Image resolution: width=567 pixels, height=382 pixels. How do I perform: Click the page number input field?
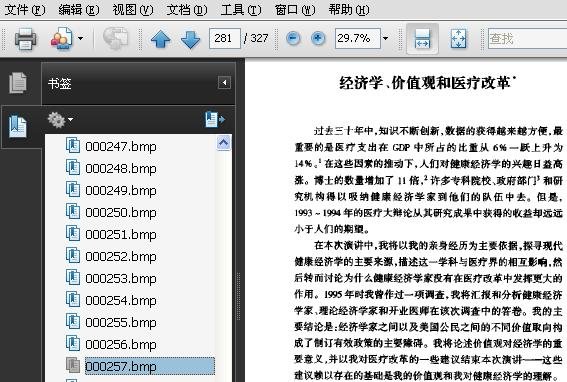(225, 38)
